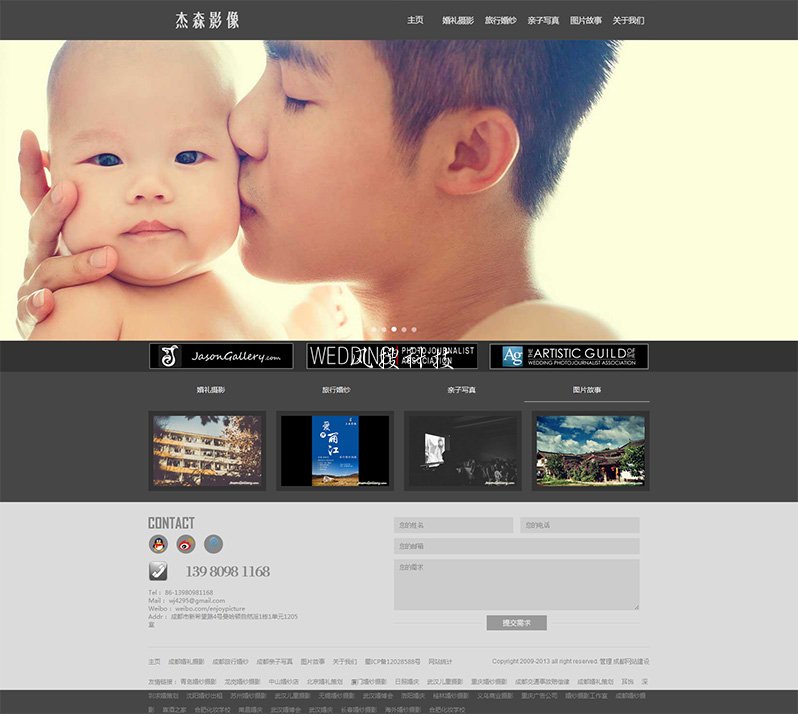Select 关于我们 in the top menu
Image resolution: width=798 pixels, height=714 pixels.
click(628, 20)
